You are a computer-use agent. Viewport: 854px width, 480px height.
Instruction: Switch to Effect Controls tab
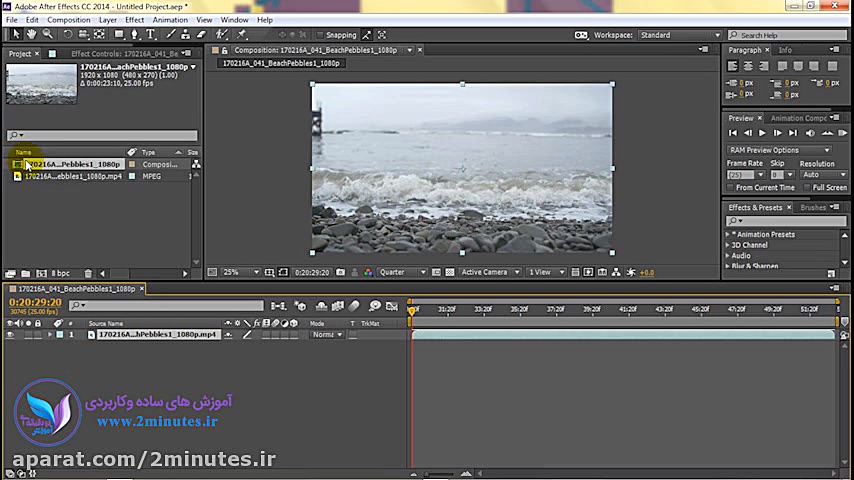pyautogui.click(x=124, y=54)
